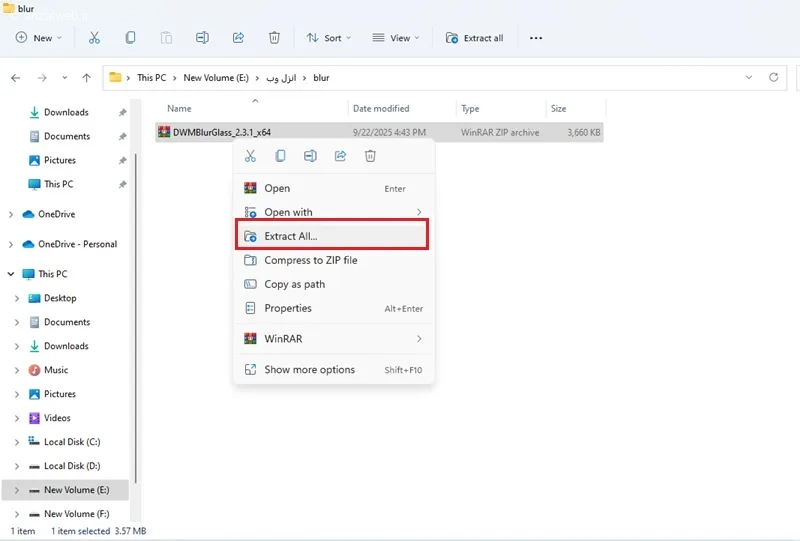
Task: Select Local Disk (D:) in the sidebar
Action: coord(72,466)
